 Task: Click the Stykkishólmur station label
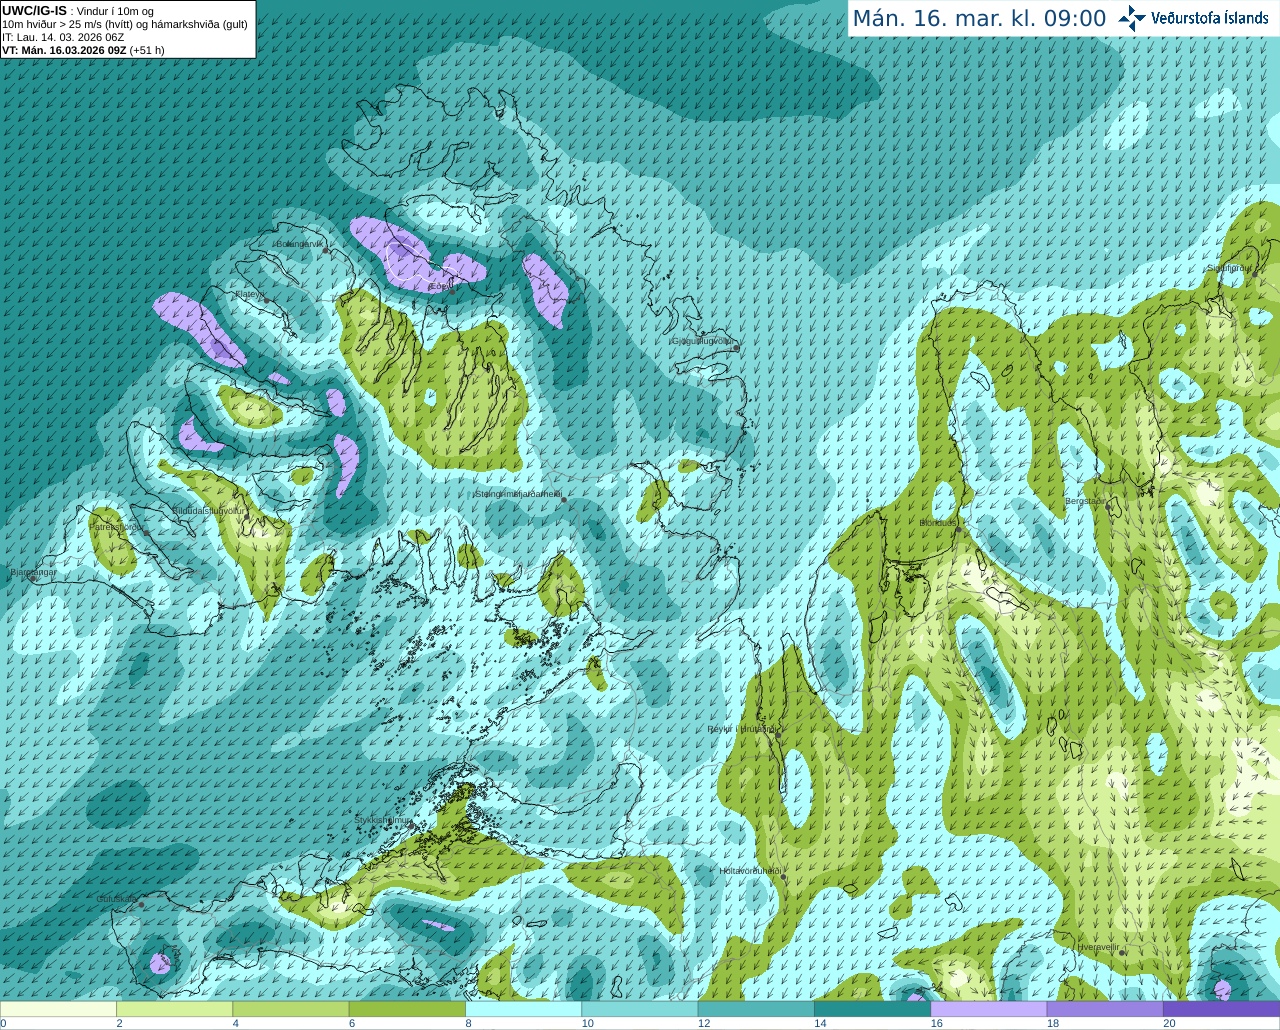pyautogui.click(x=383, y=820)
